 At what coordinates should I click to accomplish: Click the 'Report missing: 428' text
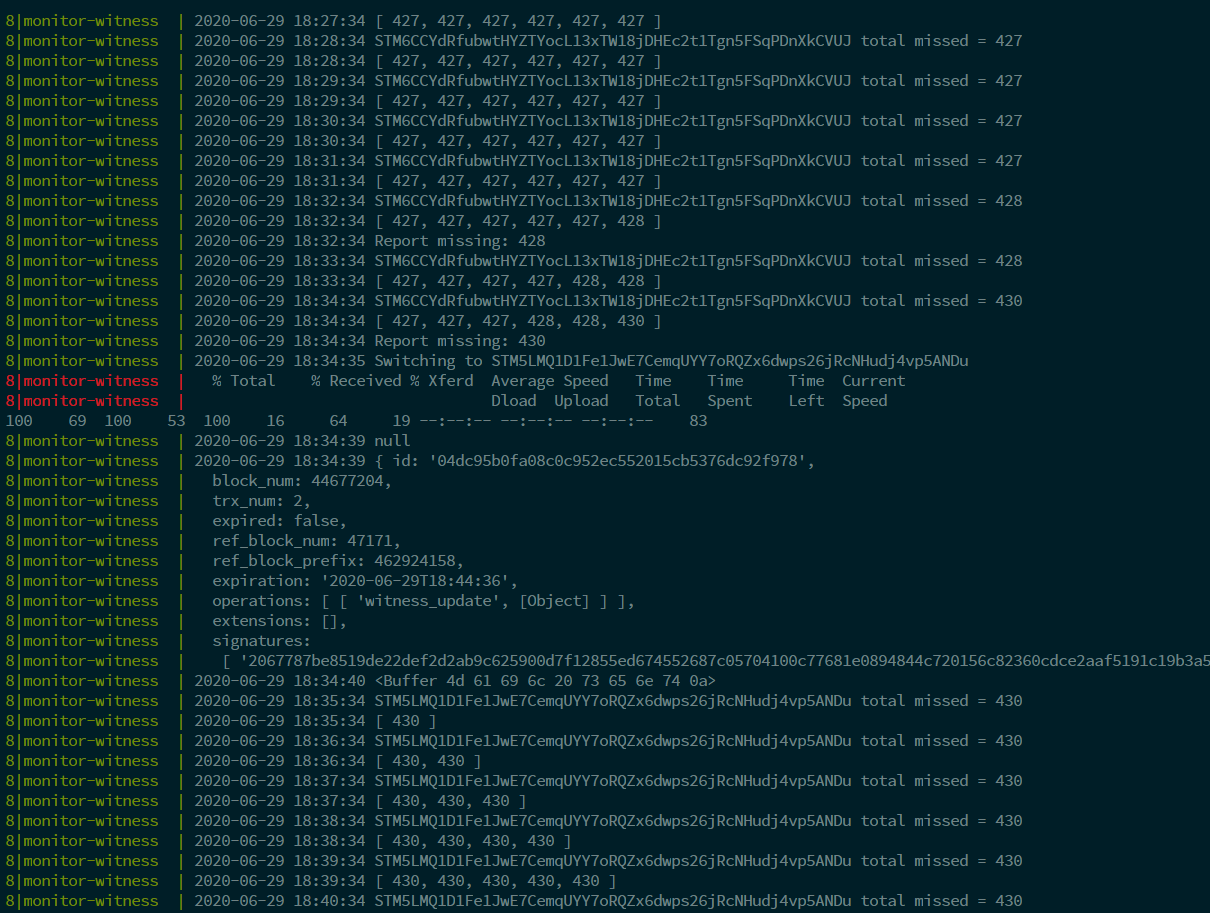pyautogui.click(x=460, y=241)
